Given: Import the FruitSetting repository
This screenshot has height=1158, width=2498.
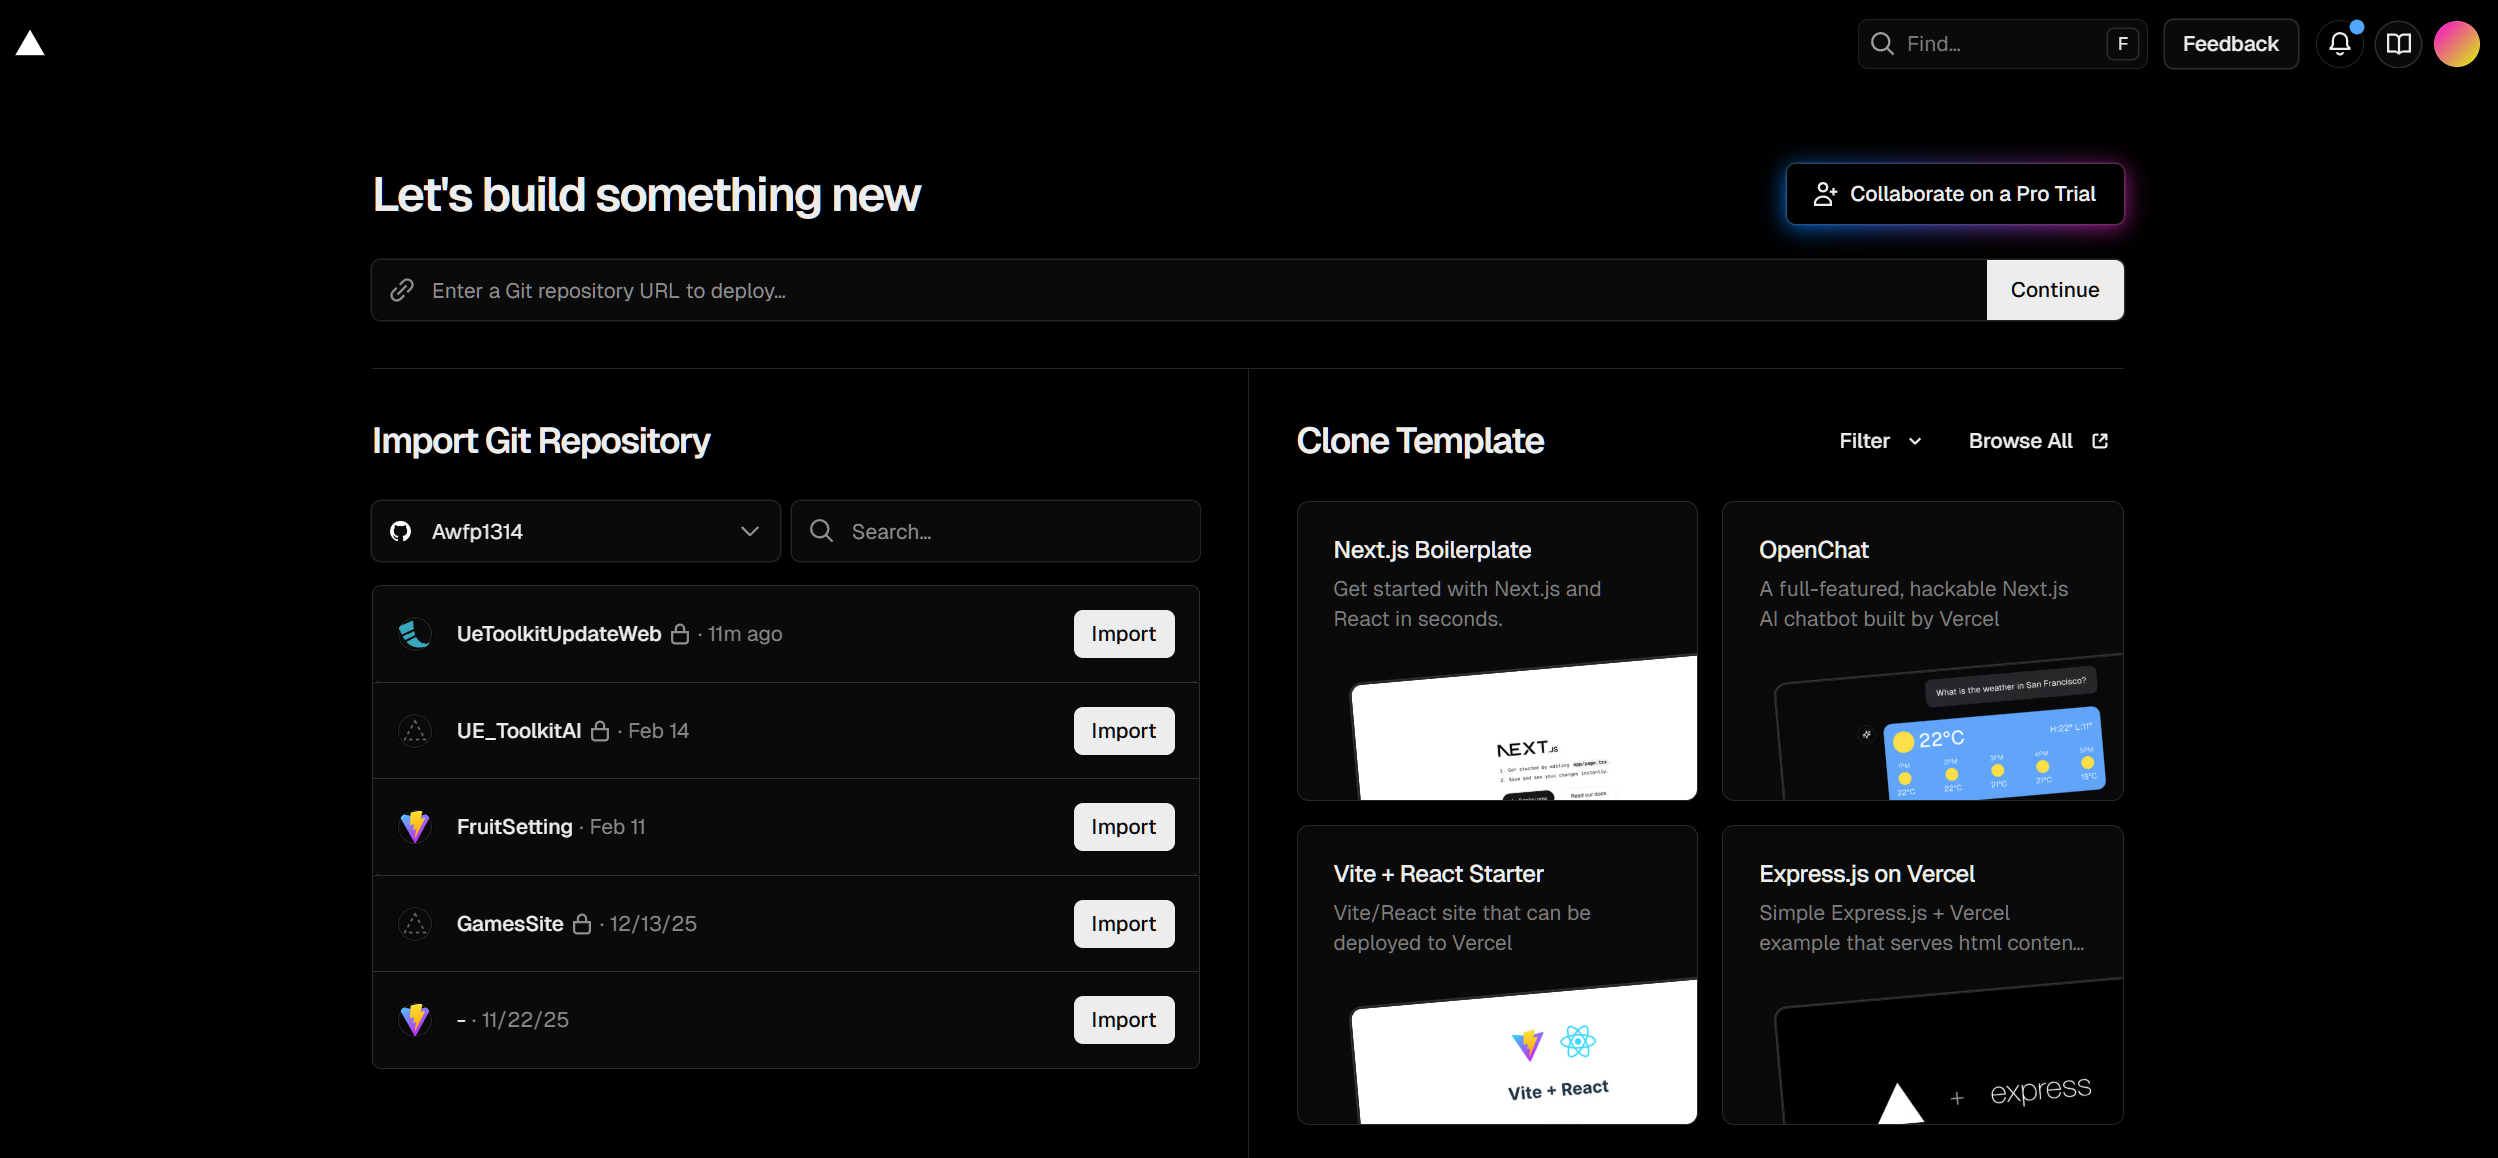Looking at the screenshot, I should pos(1124,827).
